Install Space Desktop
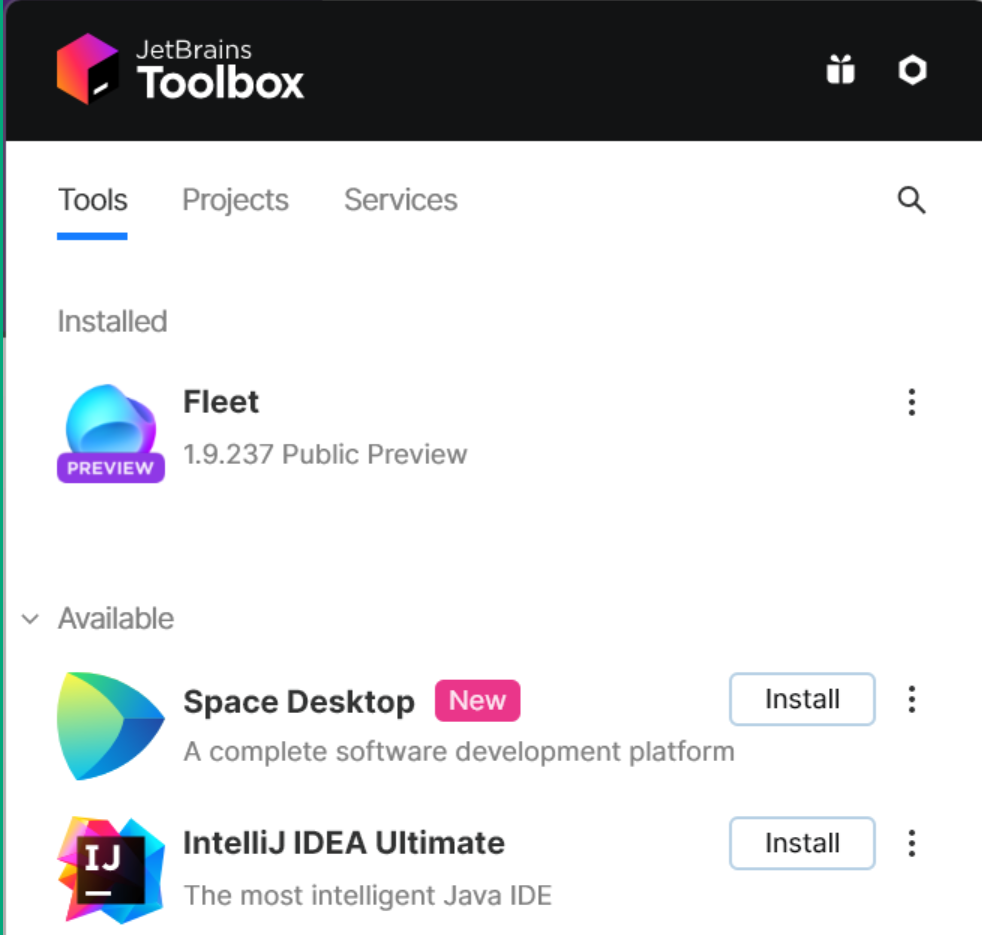The image size is (982, 935). [x=802, y=699]
